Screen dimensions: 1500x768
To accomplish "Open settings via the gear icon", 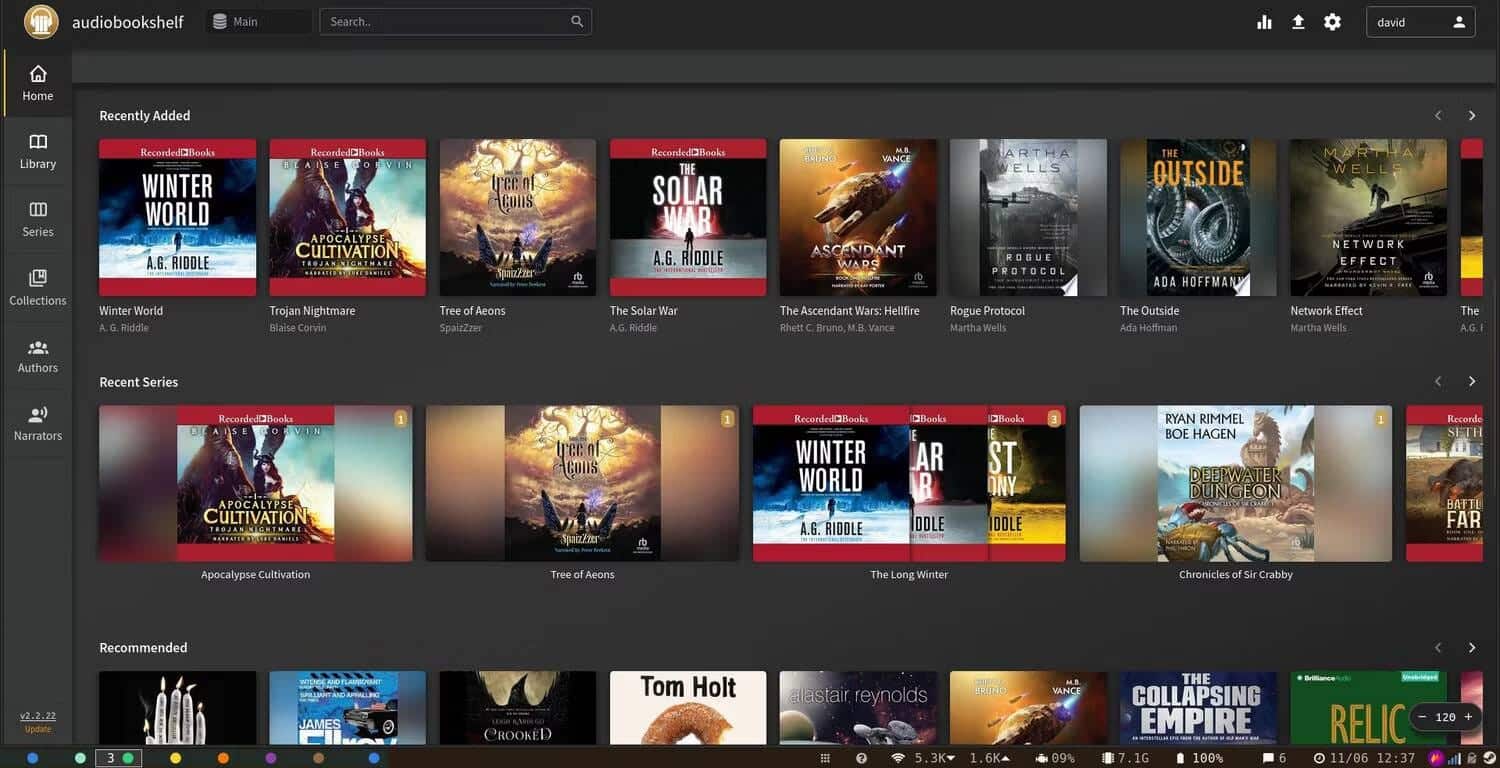I will 1332,22.
